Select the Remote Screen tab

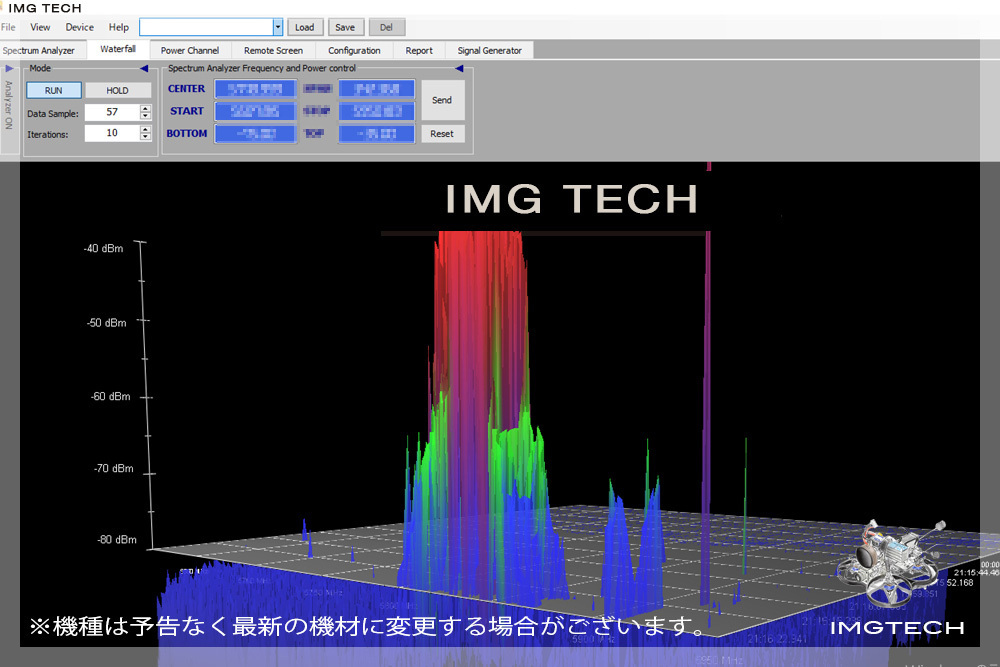[x=273, y=50]
